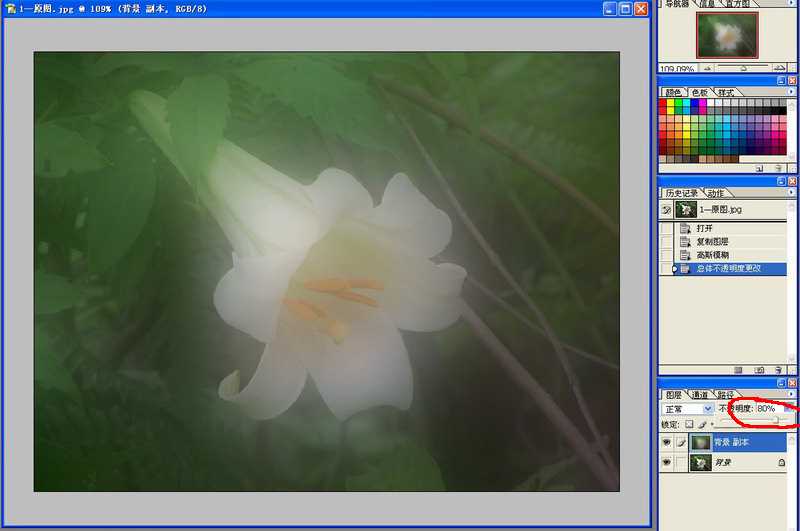The width and height of the screenshot is (800, 531).
Task: Select the 打开 history state
Action: click(731, 228)
